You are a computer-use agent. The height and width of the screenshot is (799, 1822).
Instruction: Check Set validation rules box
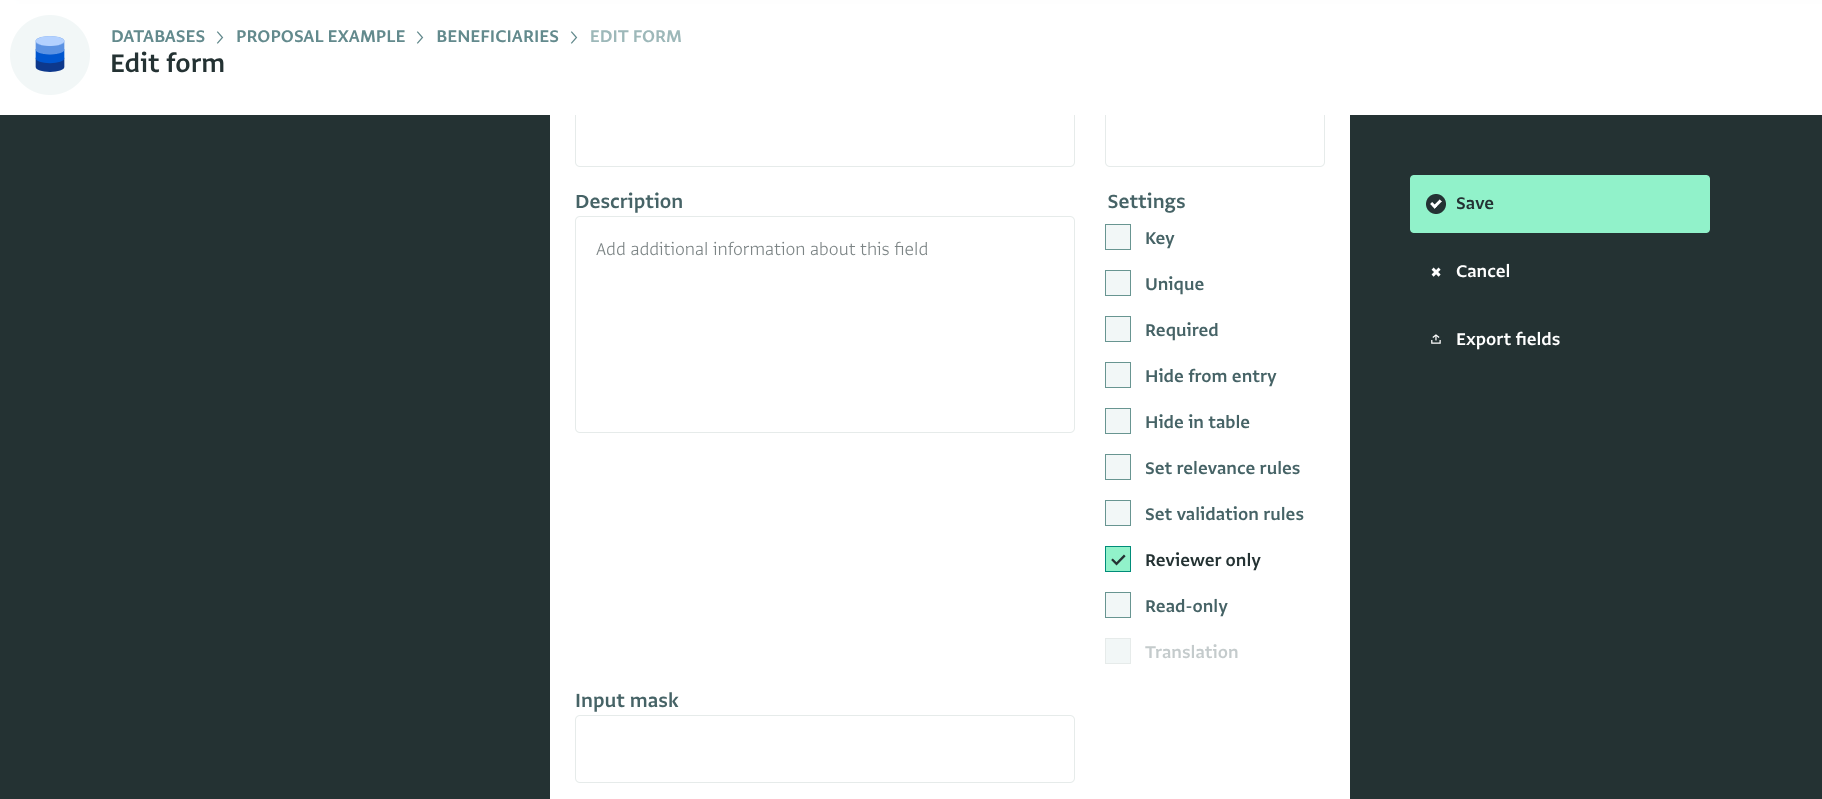pyautogui.click(x=1118, y=513)
